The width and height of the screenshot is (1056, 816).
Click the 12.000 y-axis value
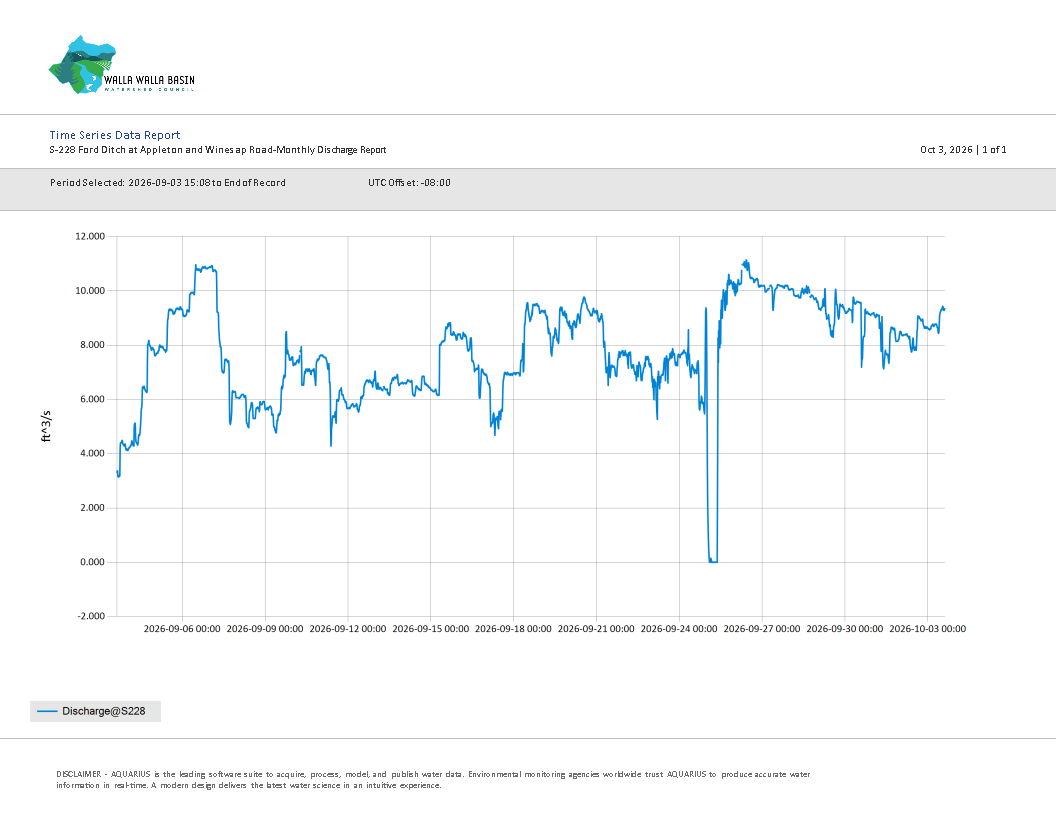click(x=90, y=236)
